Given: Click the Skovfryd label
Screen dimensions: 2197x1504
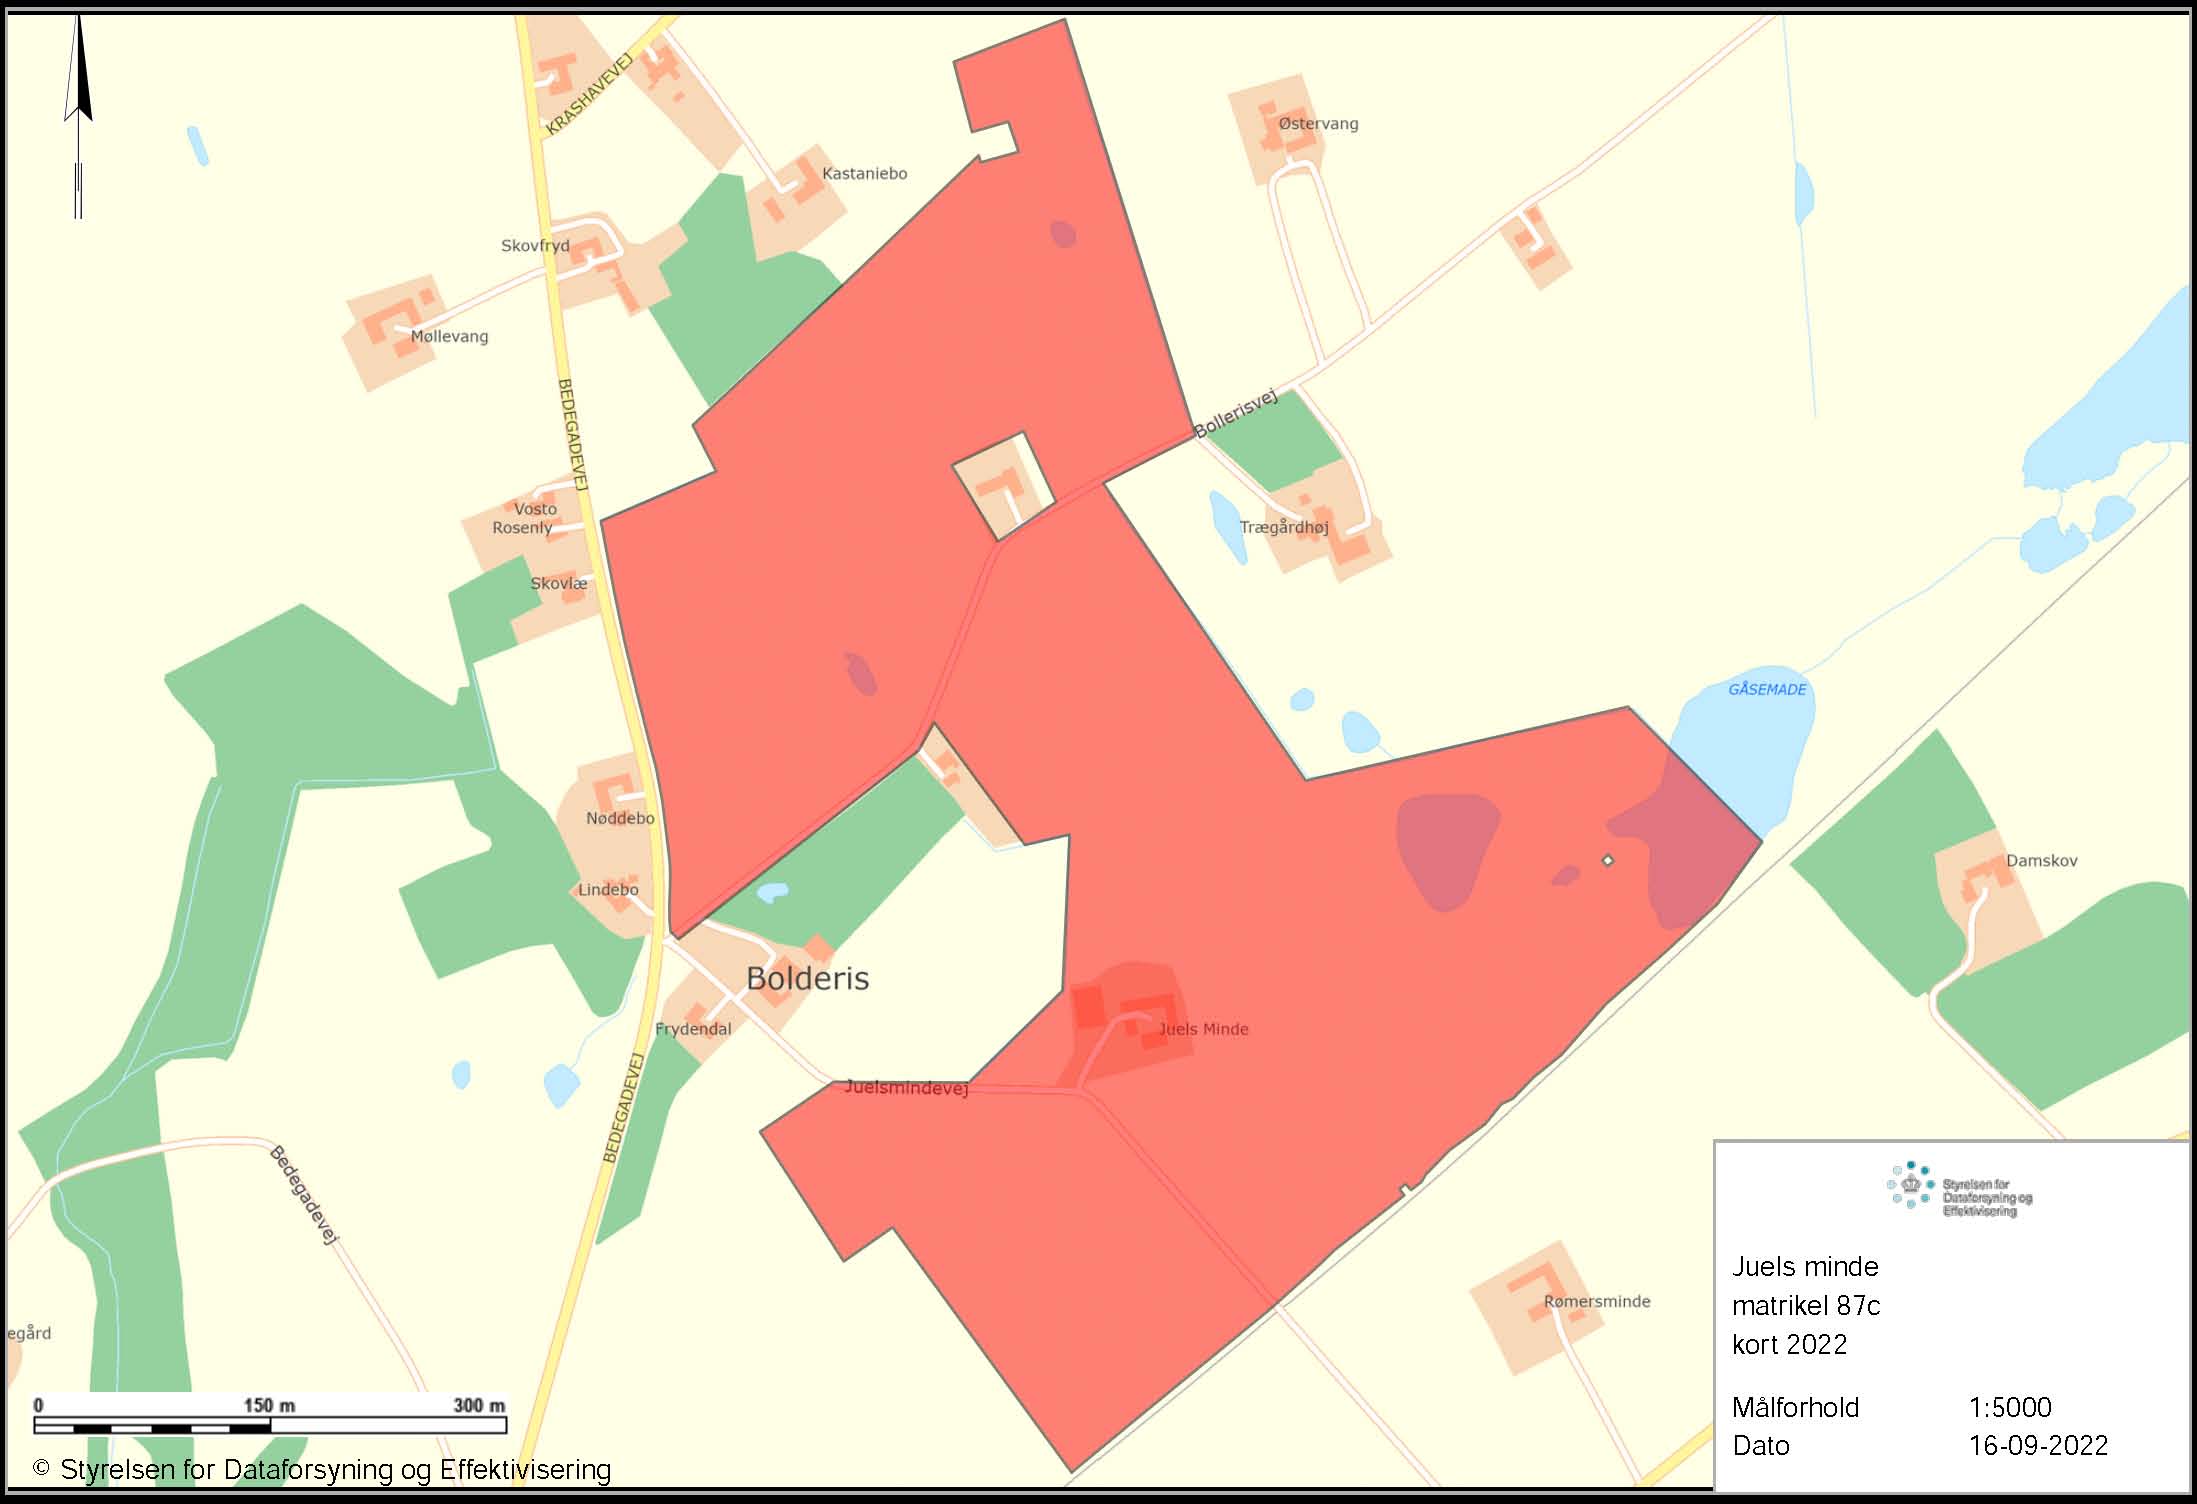Looking at the screenshot, I should coord(535,246).
